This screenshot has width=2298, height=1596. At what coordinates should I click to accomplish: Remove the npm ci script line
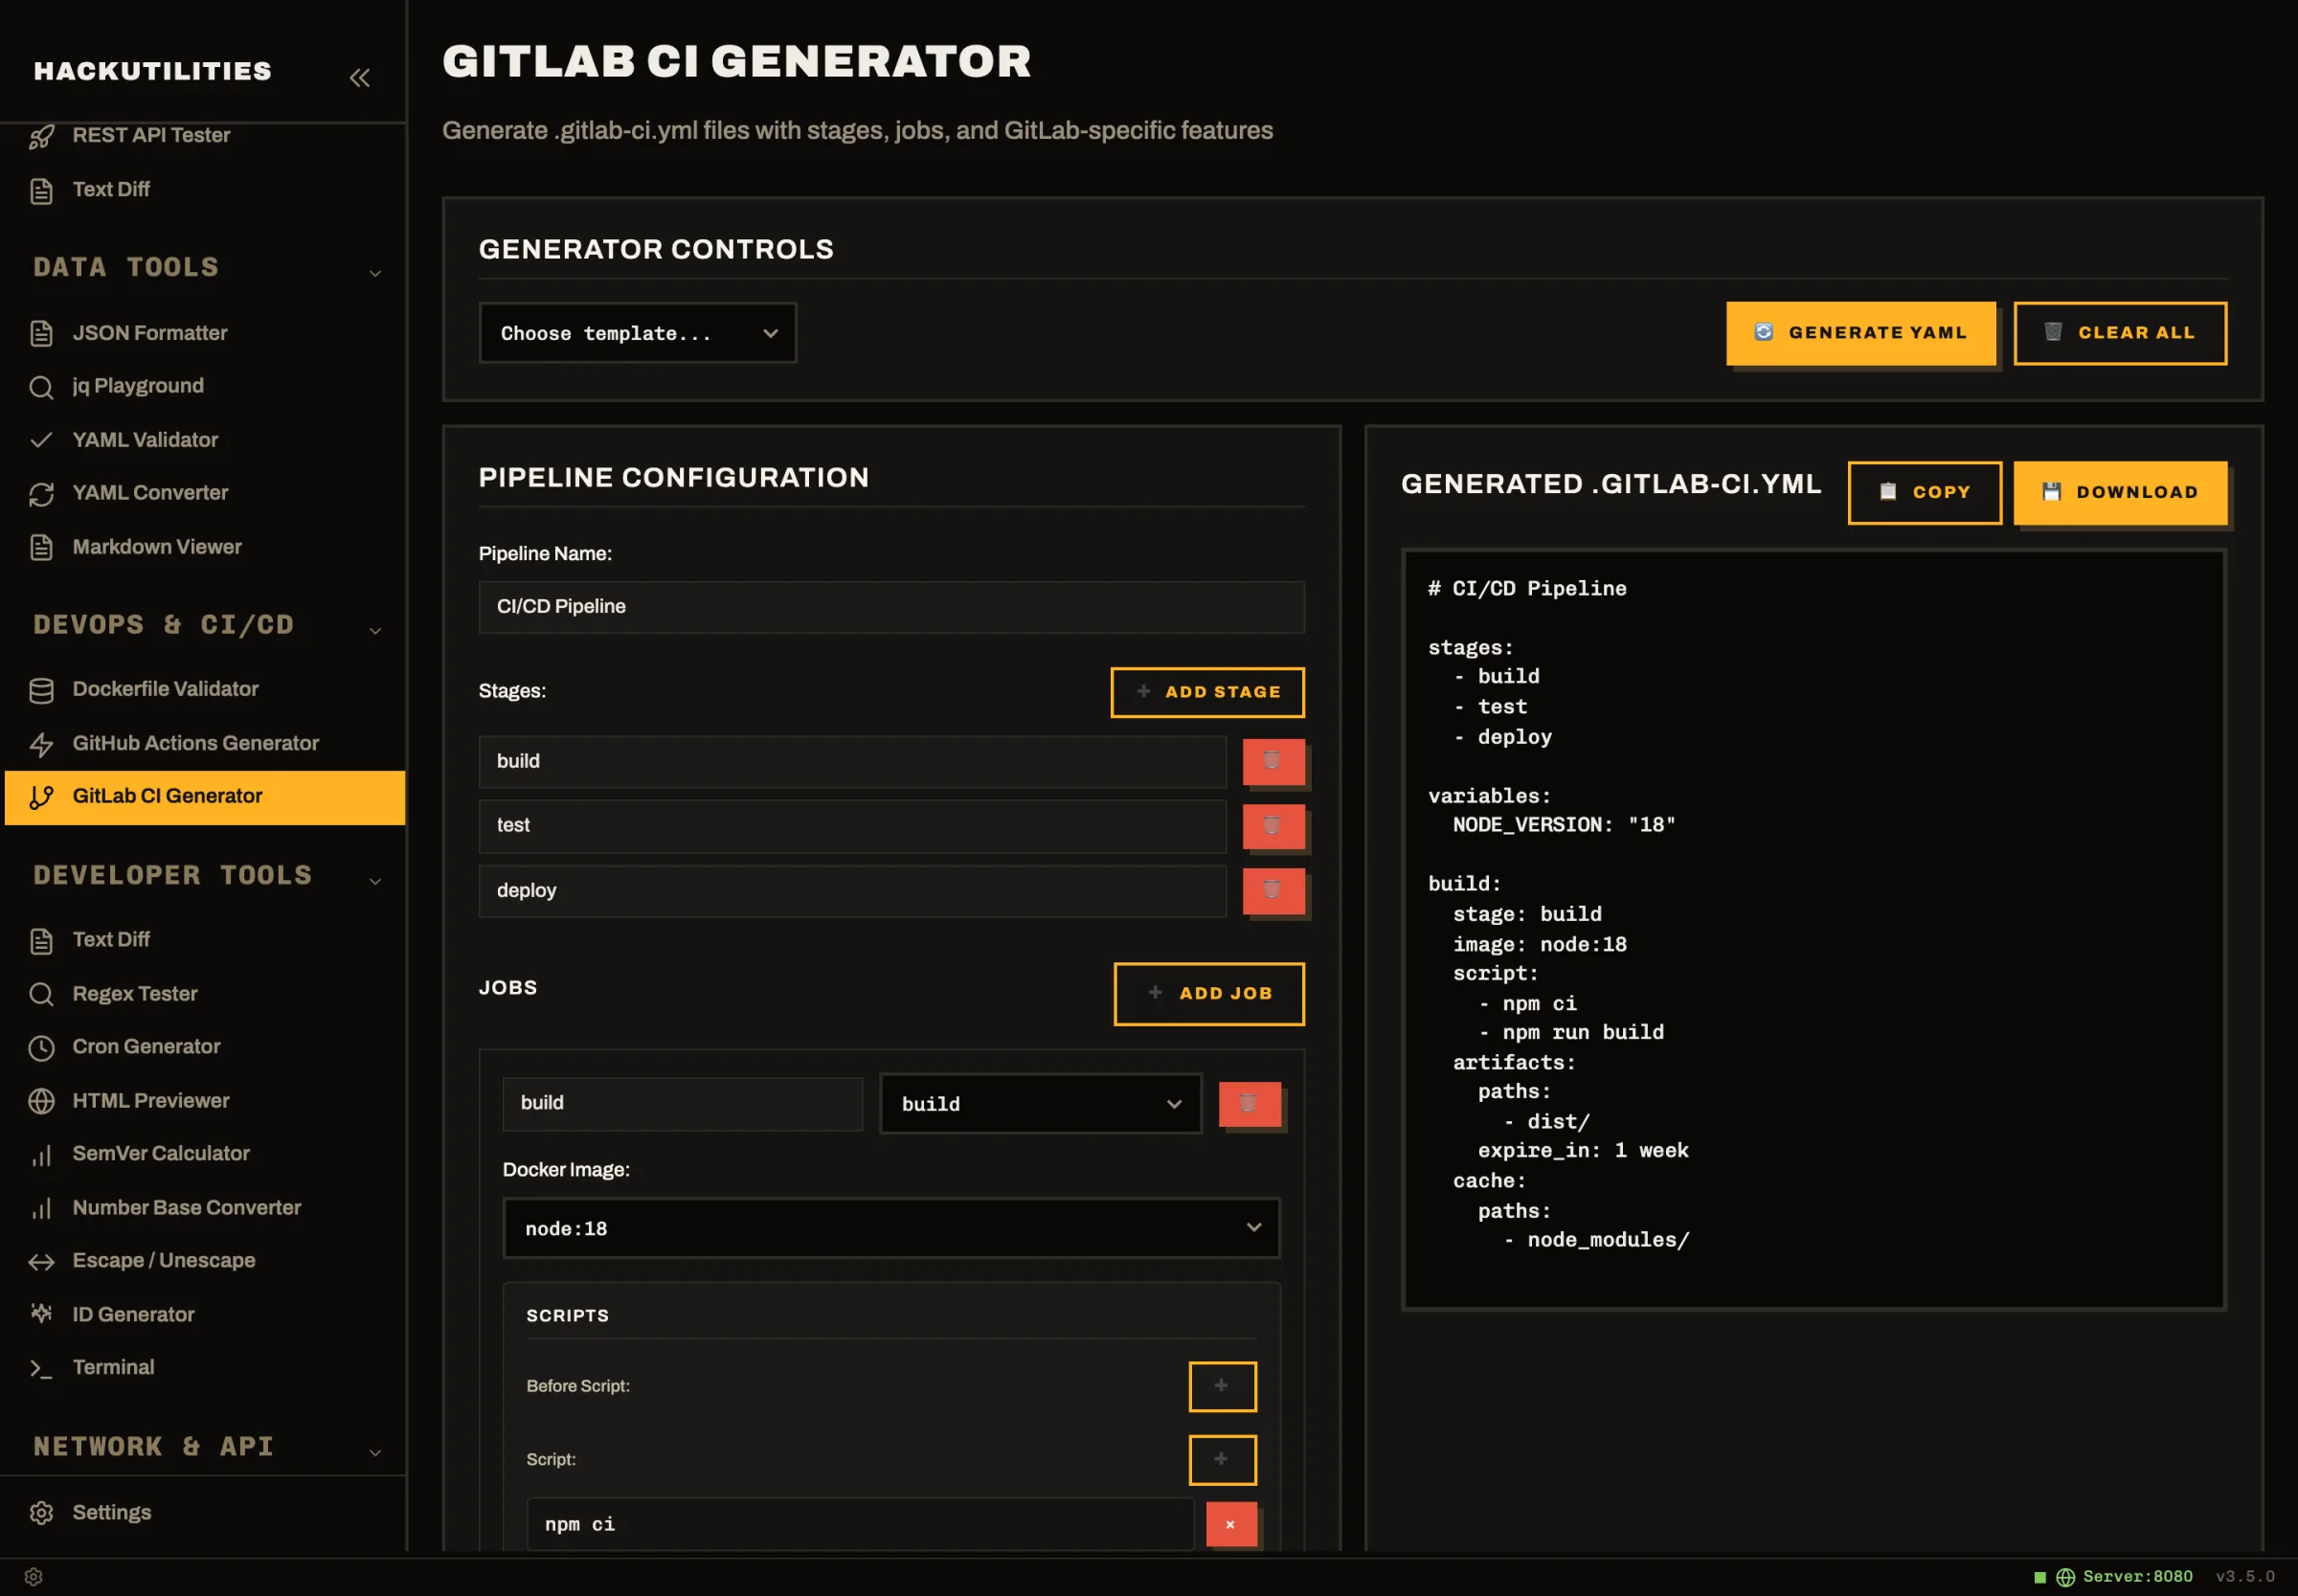coord(1231,1525)
